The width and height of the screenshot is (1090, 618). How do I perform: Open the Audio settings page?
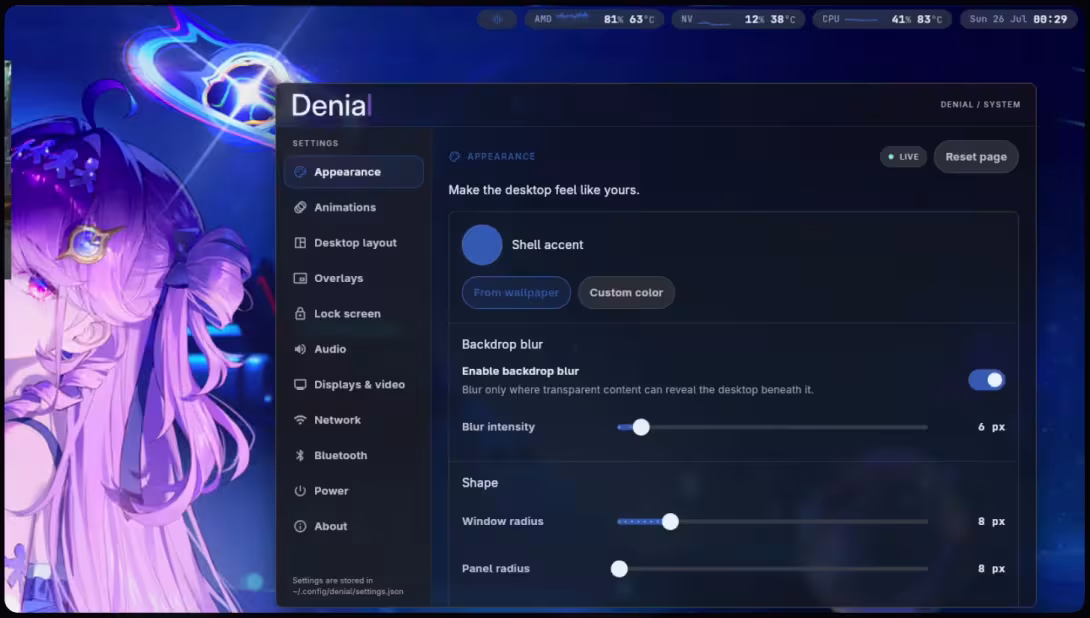click(x=353, y=349)
